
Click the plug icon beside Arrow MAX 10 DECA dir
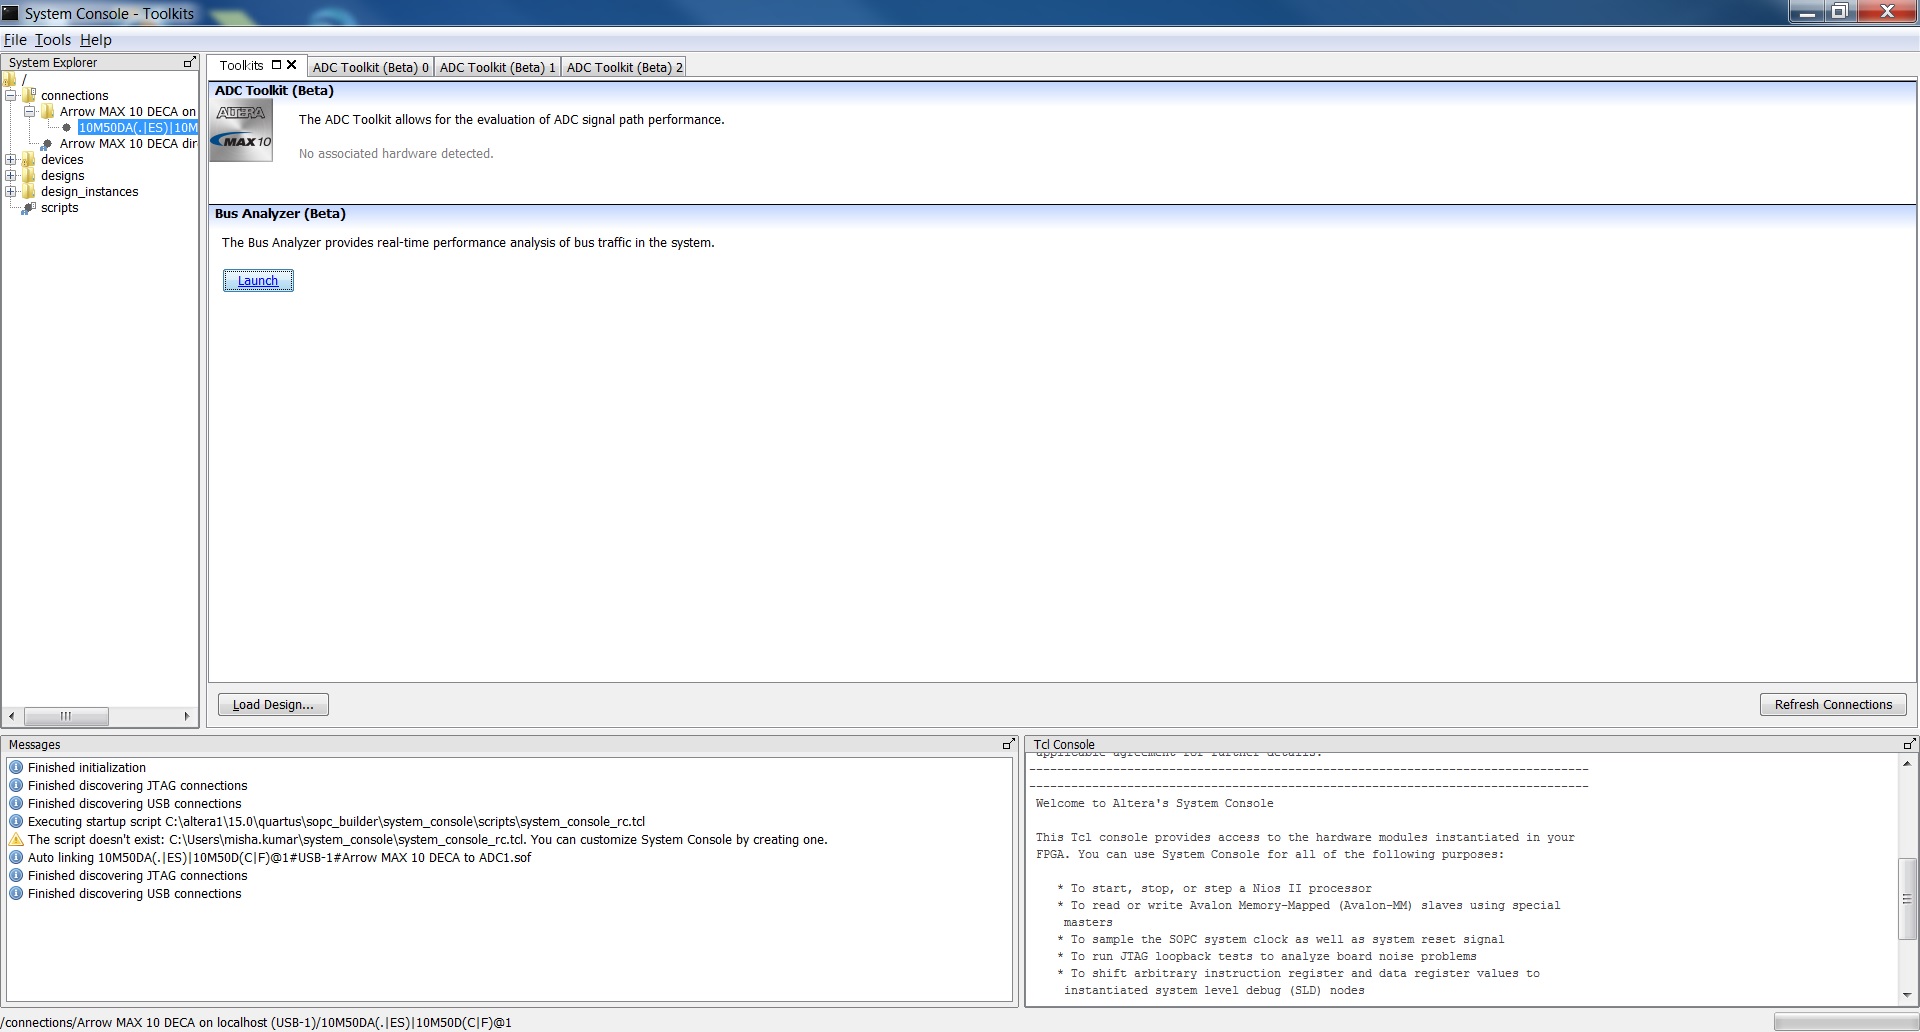point(47,144)
